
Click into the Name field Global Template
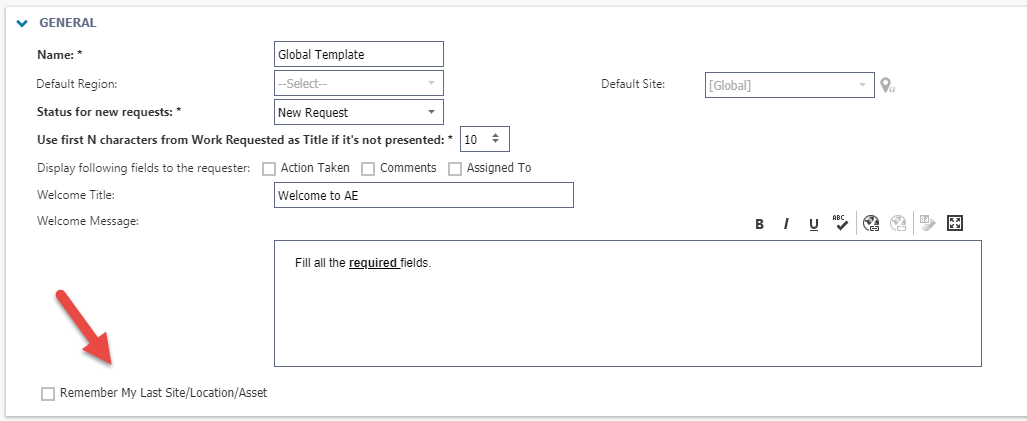358,54
